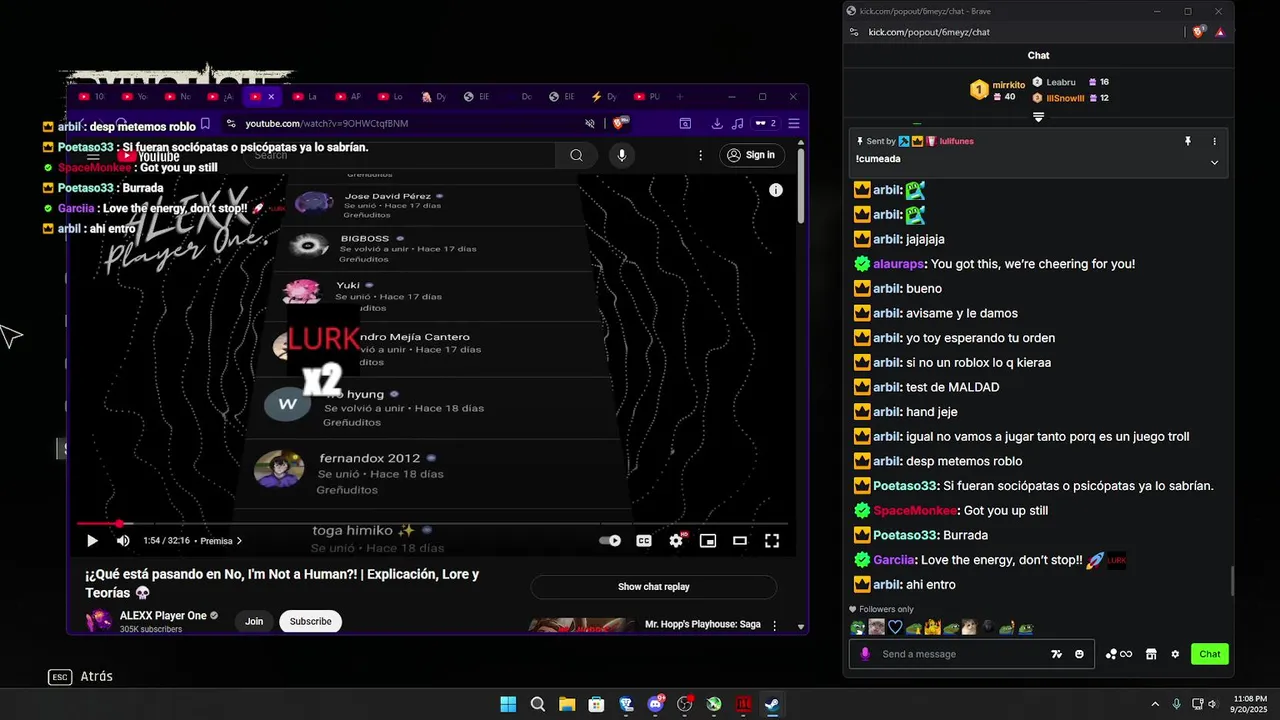The width and height of the screenshot is (1280, 720).
Task: Select the blue heart emote
Action: pyautogui.click(x=895, y=628)
